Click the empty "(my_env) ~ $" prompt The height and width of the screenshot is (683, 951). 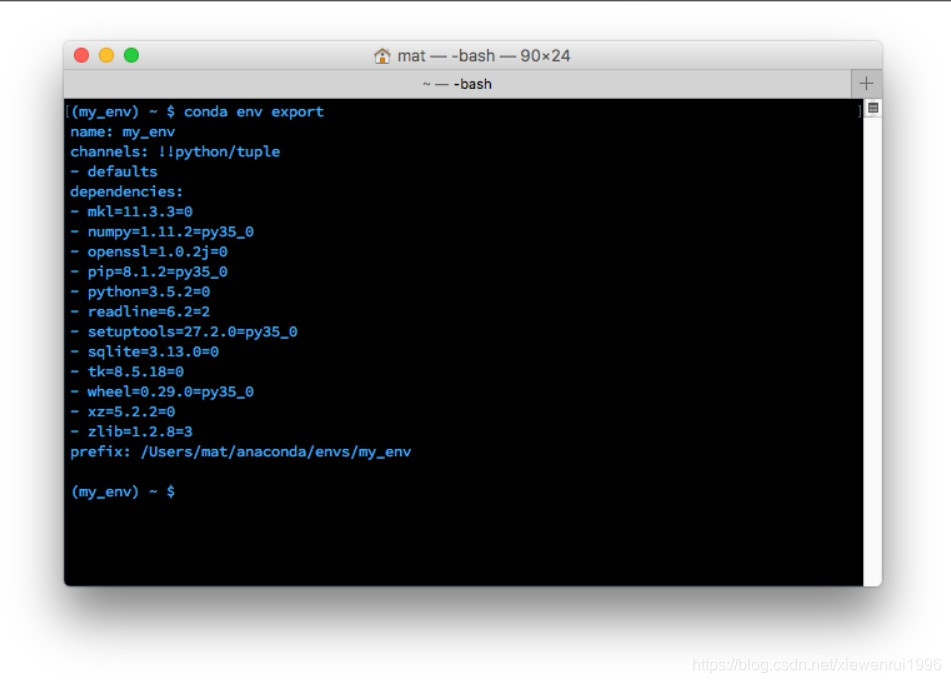click(123, 492)
